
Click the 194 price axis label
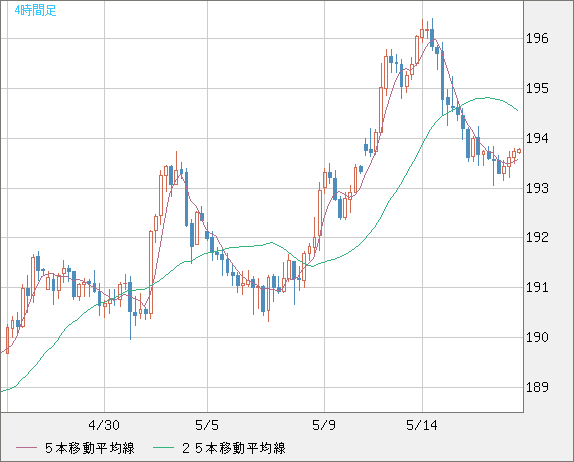click(537, 138)
